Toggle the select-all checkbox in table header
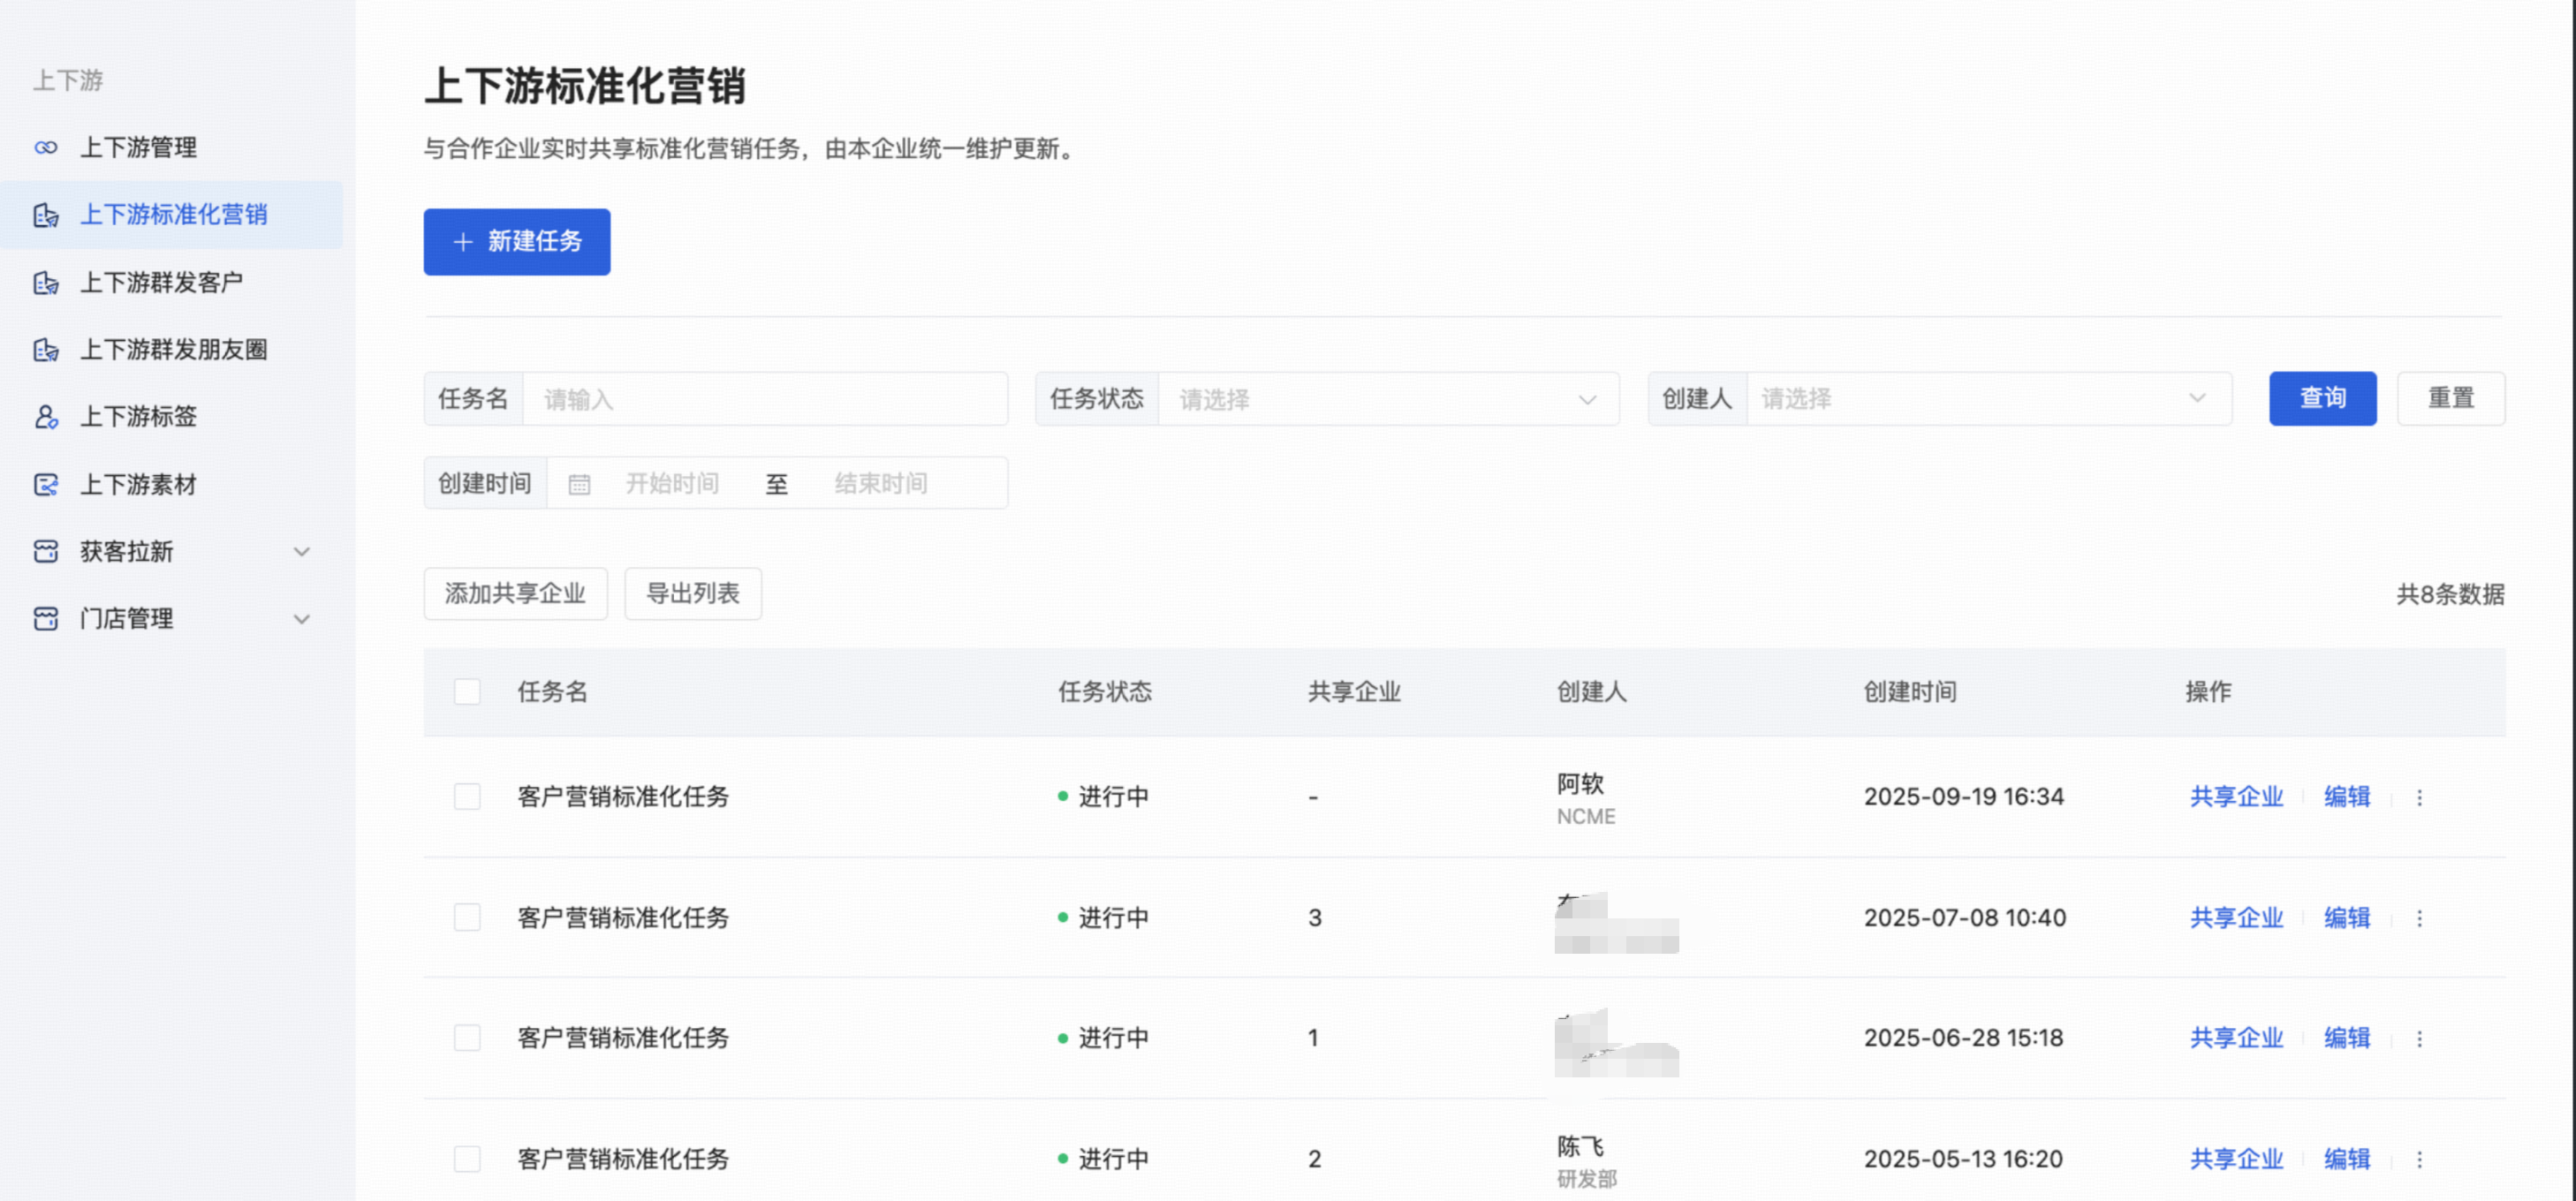Viewport: 2576px width, 1201px height. 467,692
